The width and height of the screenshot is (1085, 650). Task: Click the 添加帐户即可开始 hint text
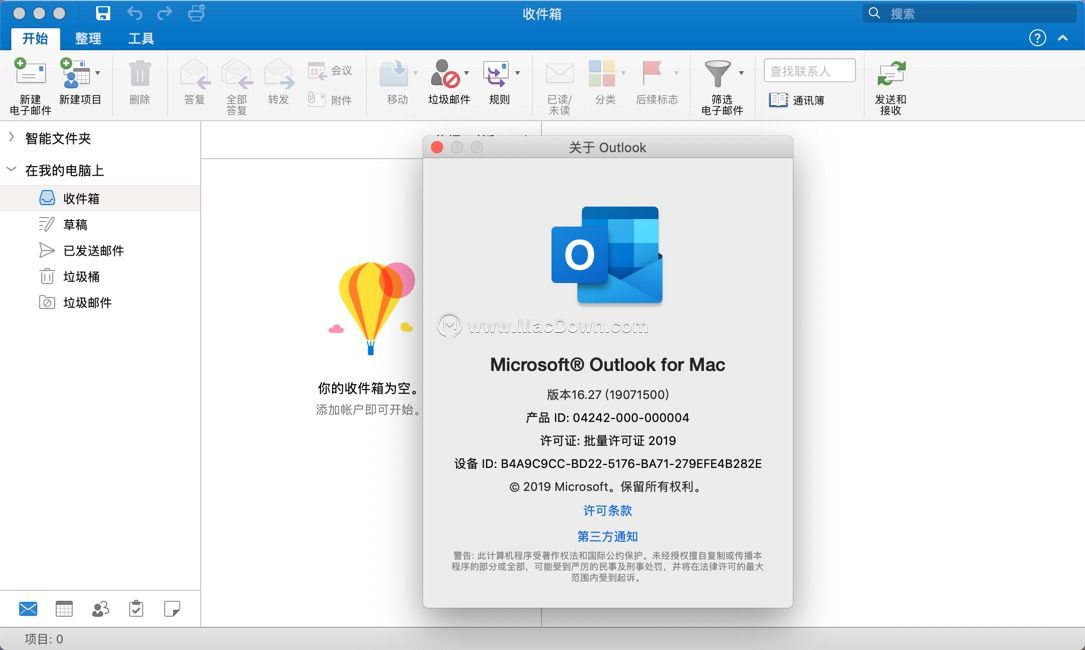tap(368, 410)
